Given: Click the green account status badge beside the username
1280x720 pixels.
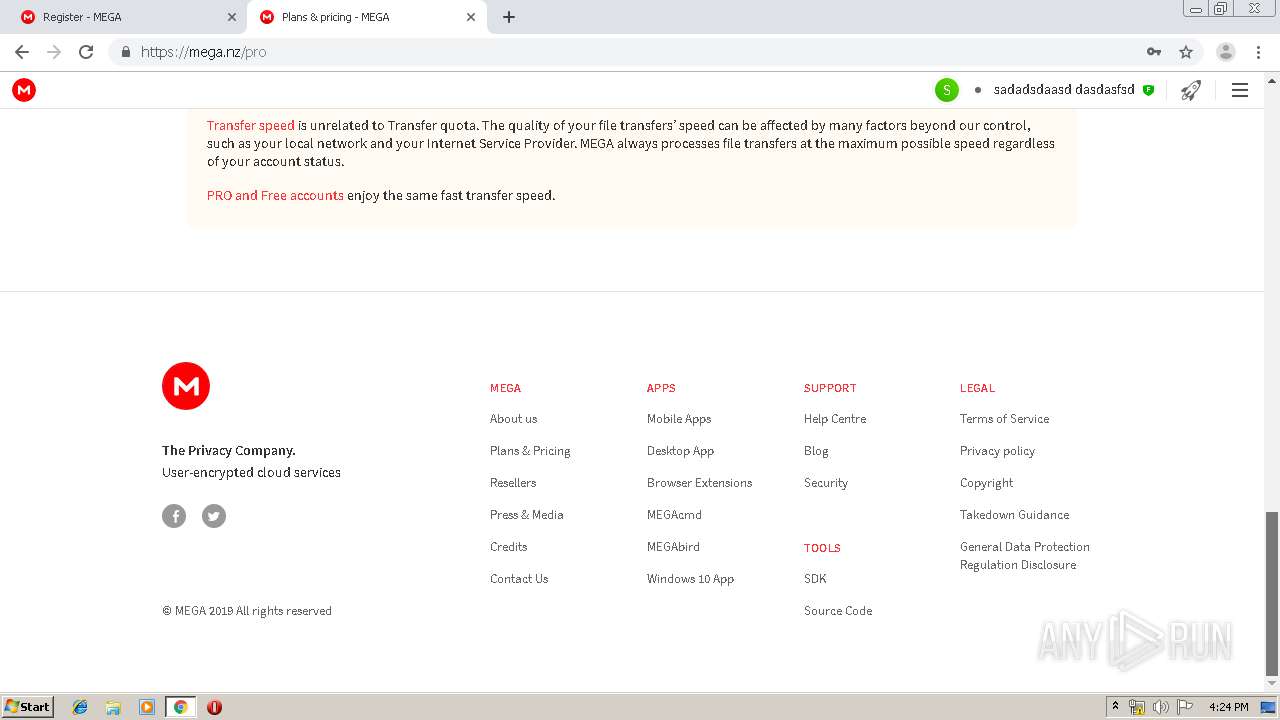Looking at the screenshot, I should pos(1148,90).
